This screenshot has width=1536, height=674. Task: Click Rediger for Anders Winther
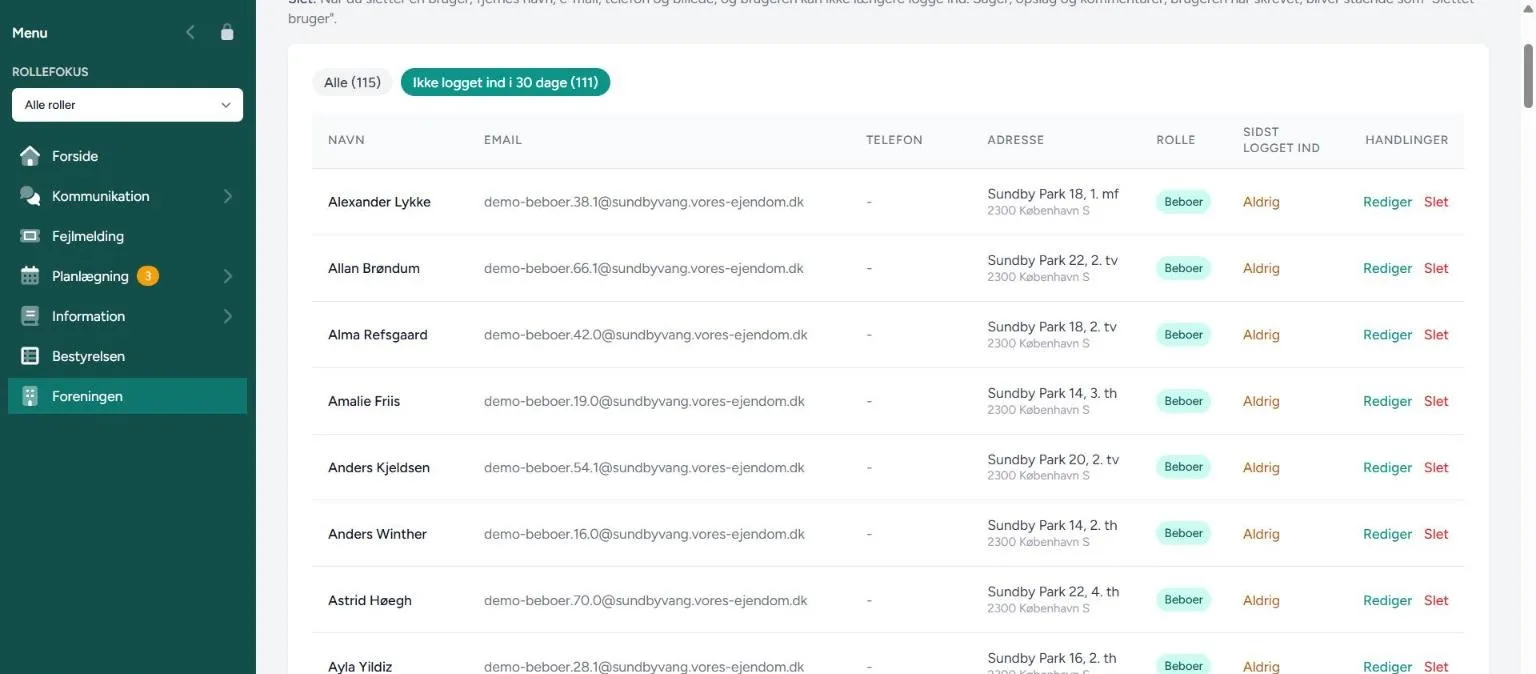(1387, 534)
